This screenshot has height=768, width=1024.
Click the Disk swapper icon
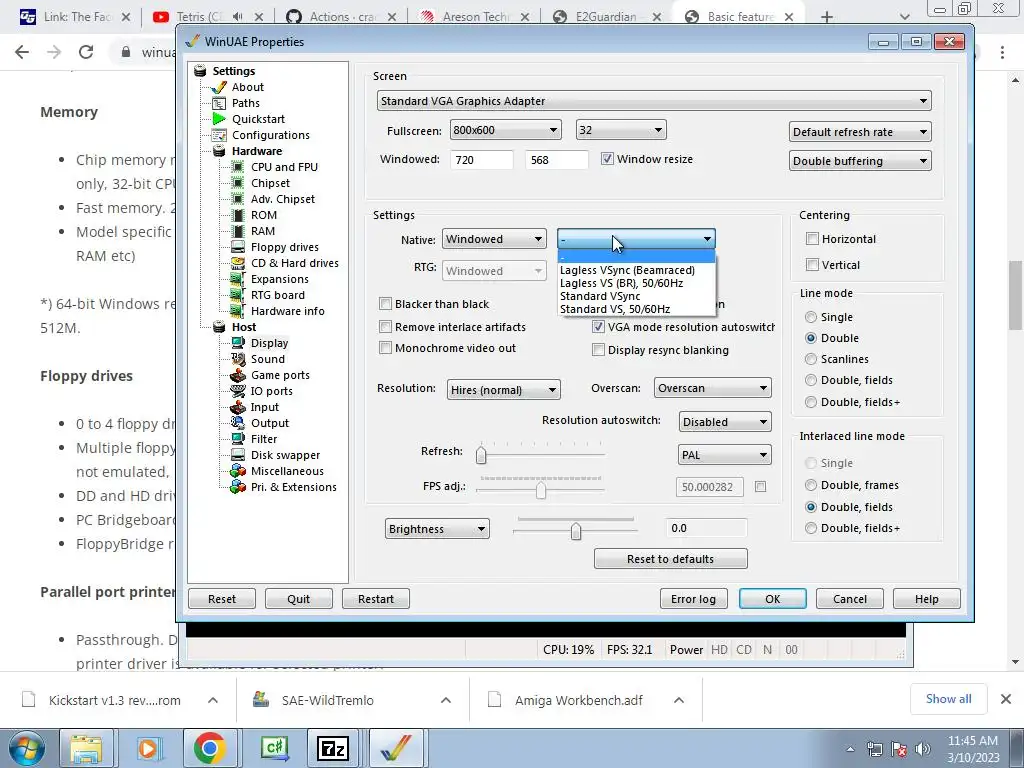(238, 455)
